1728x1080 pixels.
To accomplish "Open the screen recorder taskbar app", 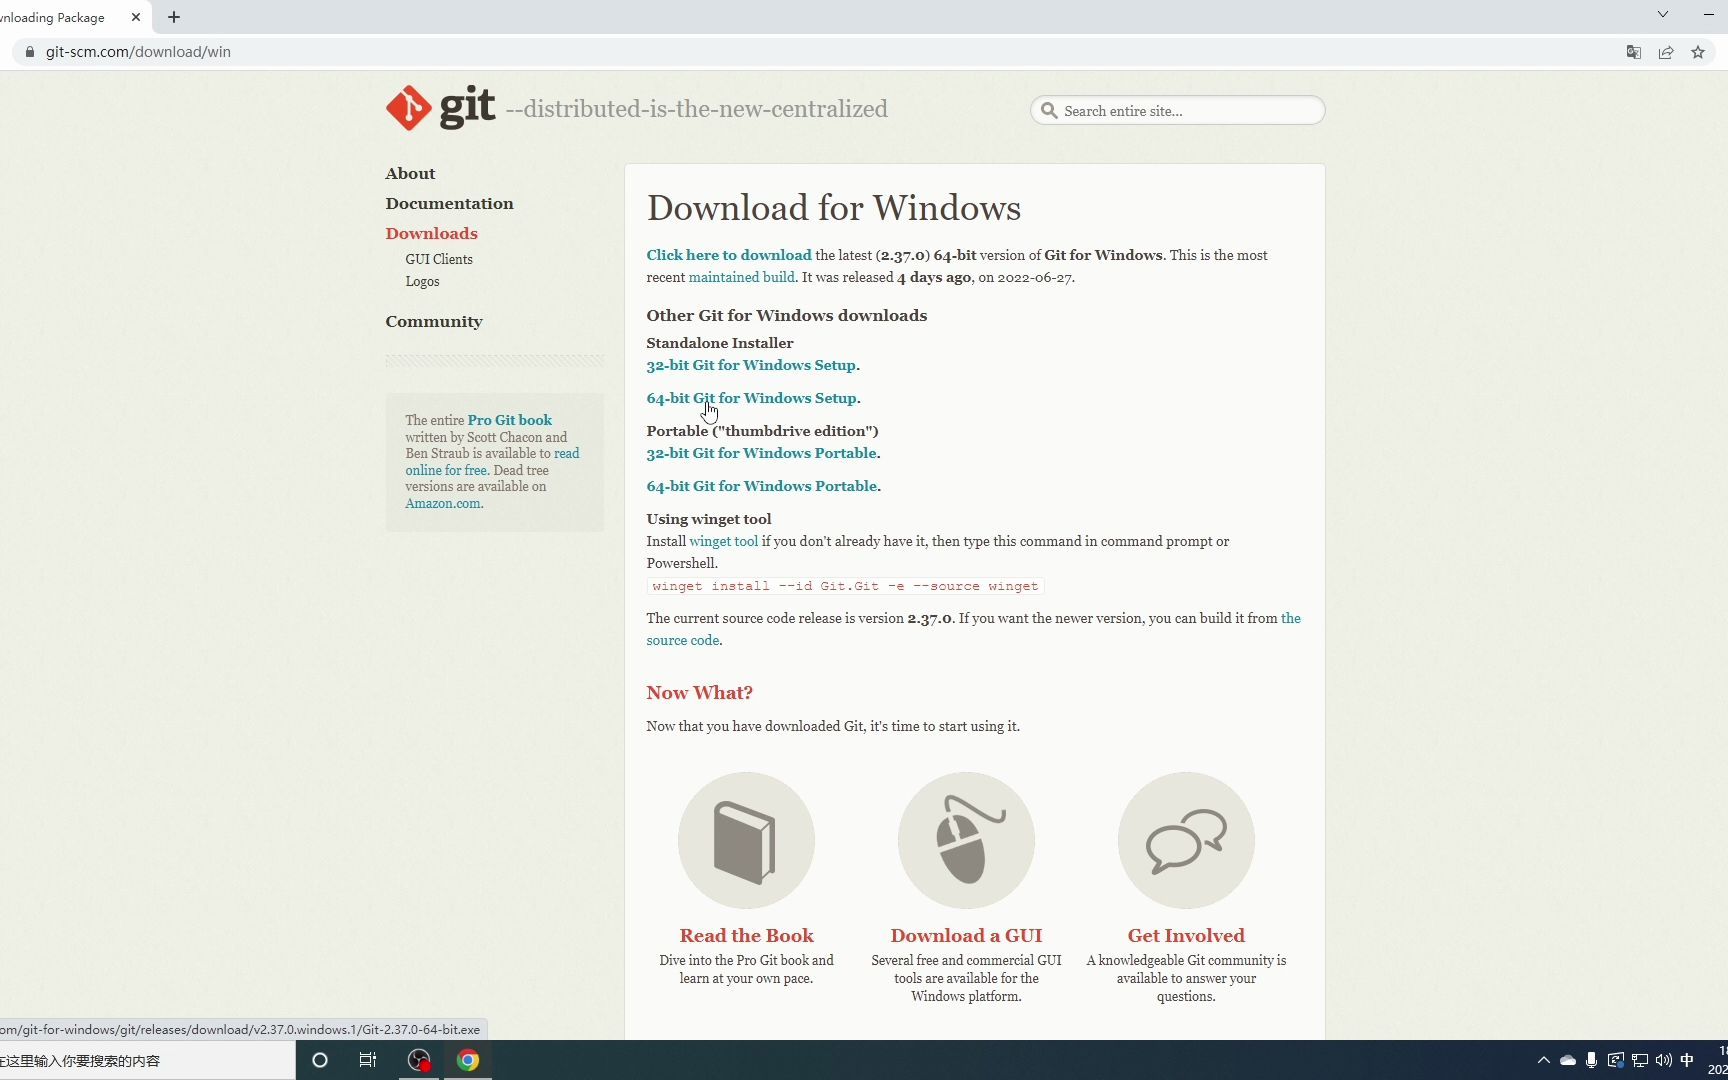I will pos(419,1060).
